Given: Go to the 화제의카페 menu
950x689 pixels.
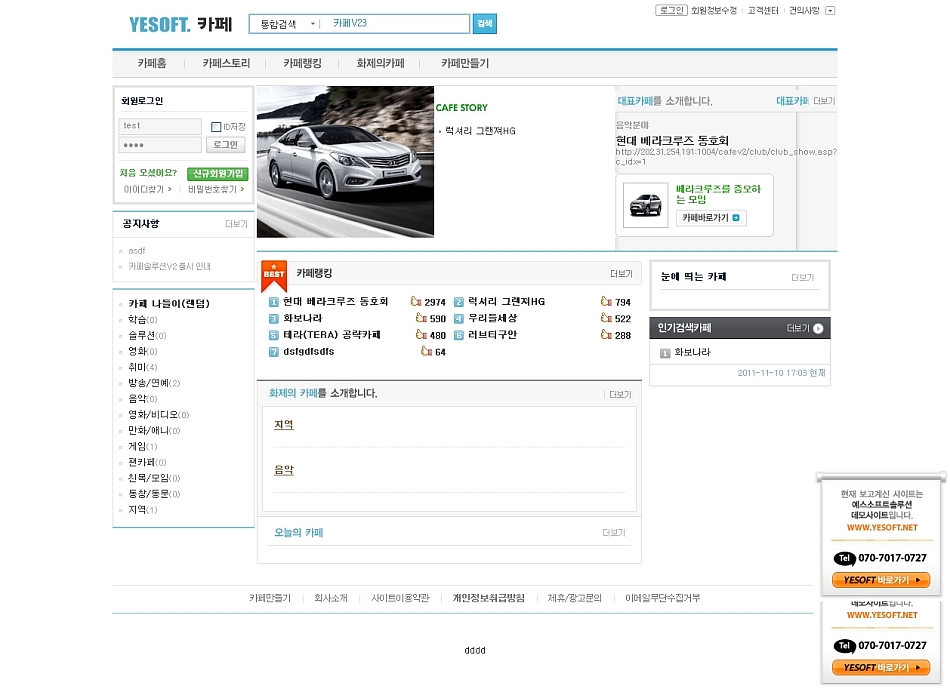Looking at the screenshot, I should [x=380, y=63].
